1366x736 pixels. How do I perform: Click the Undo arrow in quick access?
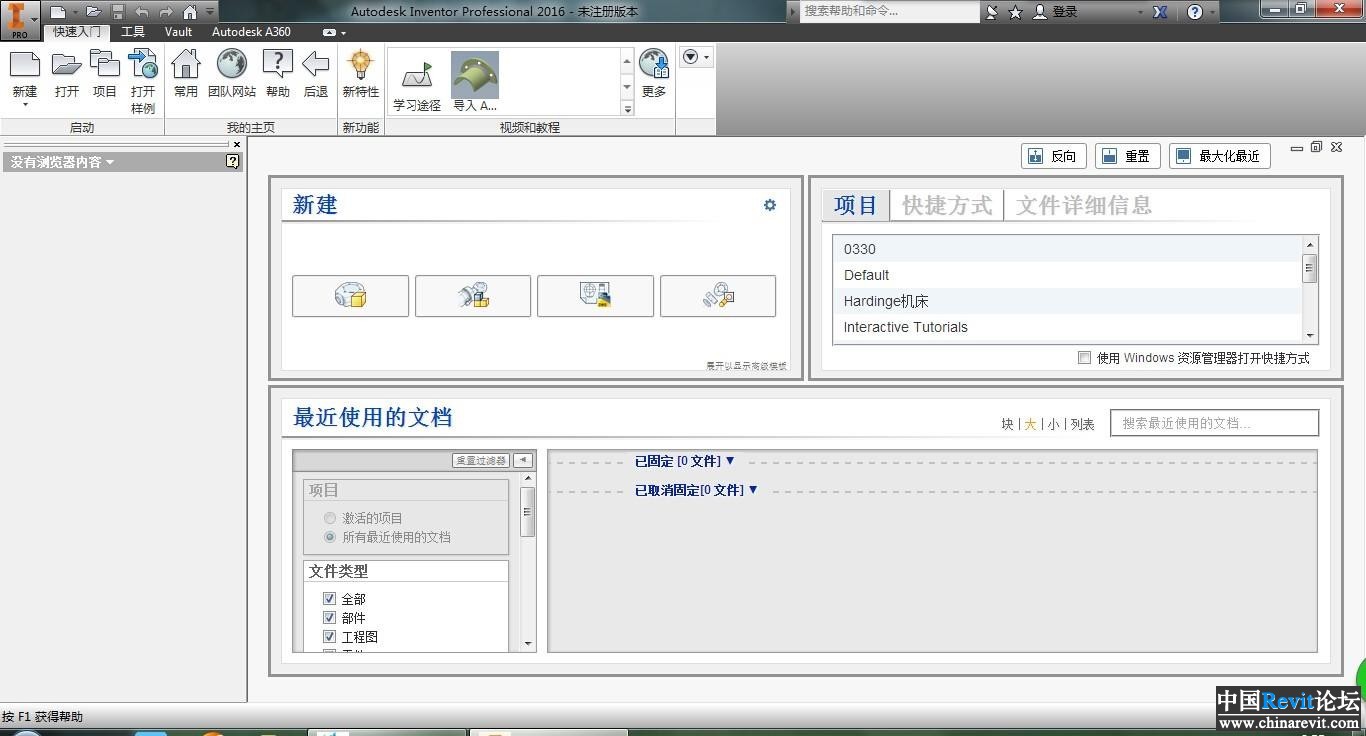point(142,12)
